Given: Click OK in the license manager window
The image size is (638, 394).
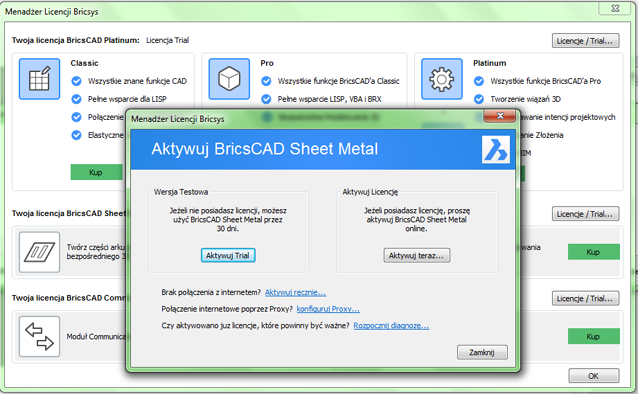Looking at the screenshot, I should pos(594,376).
